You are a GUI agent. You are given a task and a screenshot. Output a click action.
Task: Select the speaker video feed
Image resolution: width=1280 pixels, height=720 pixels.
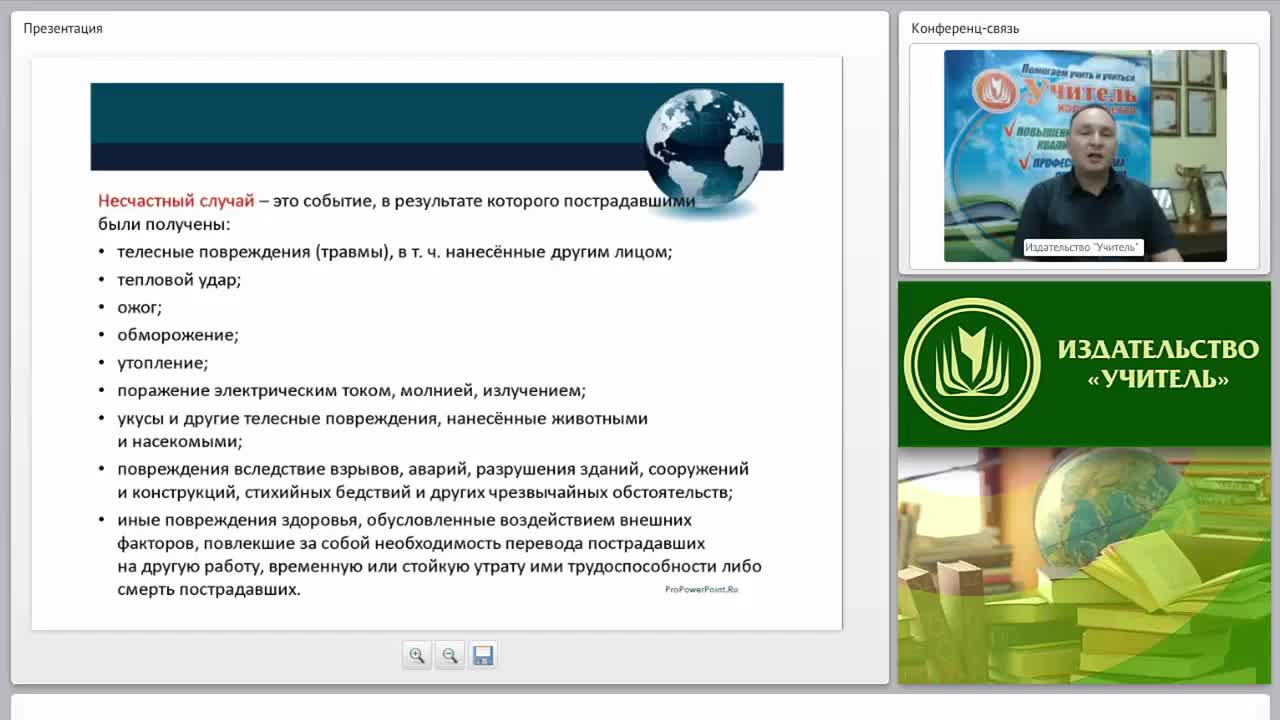pos(1085,156)
